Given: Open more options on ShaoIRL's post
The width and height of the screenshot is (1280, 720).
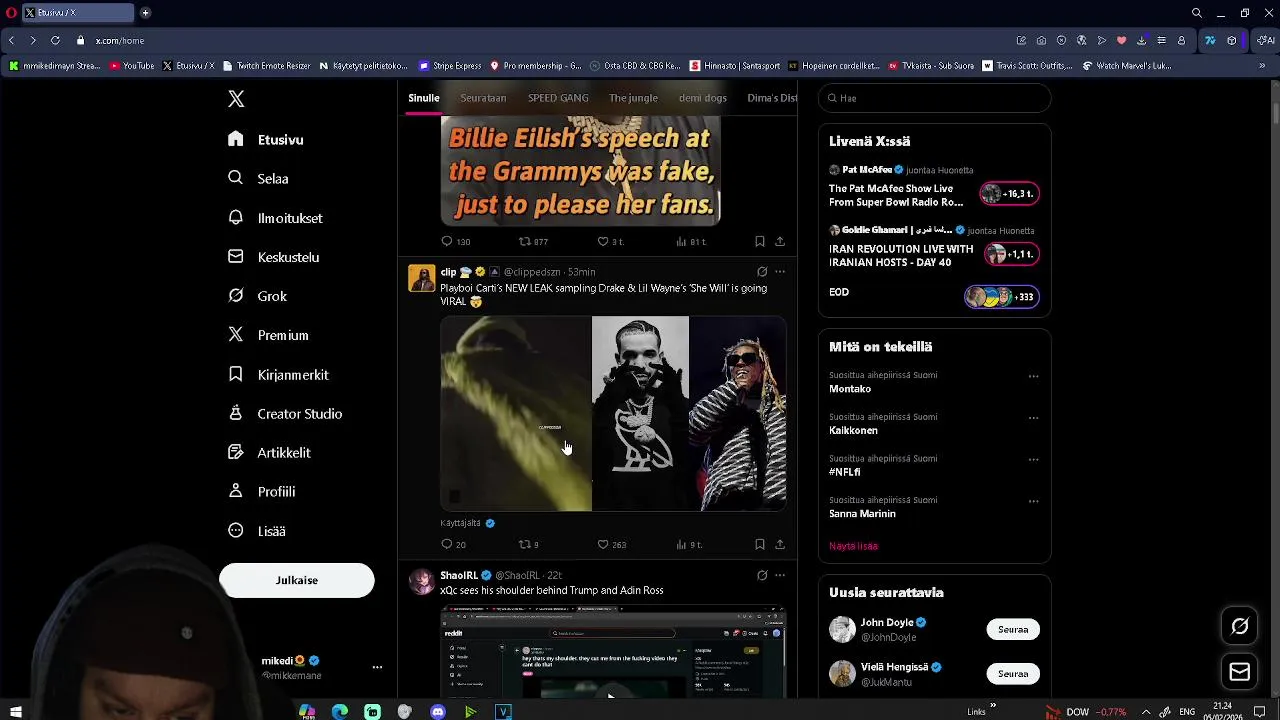Looking at the screenshot, I should pyautogui.click(x=780, y=575).
